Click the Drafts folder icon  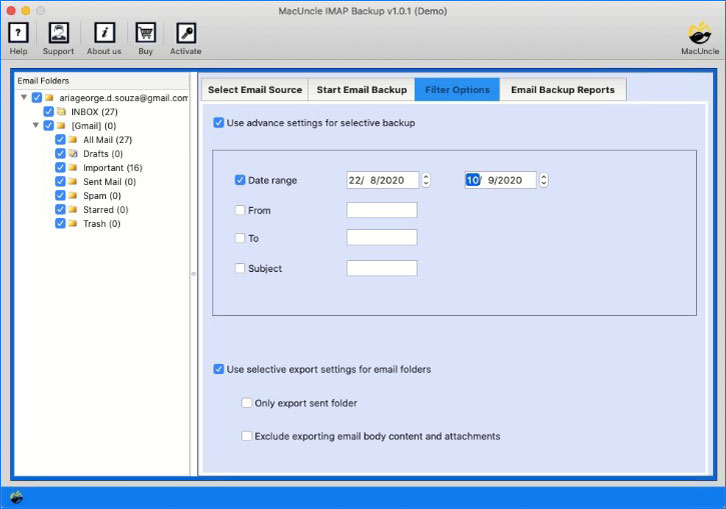[73, 154]
